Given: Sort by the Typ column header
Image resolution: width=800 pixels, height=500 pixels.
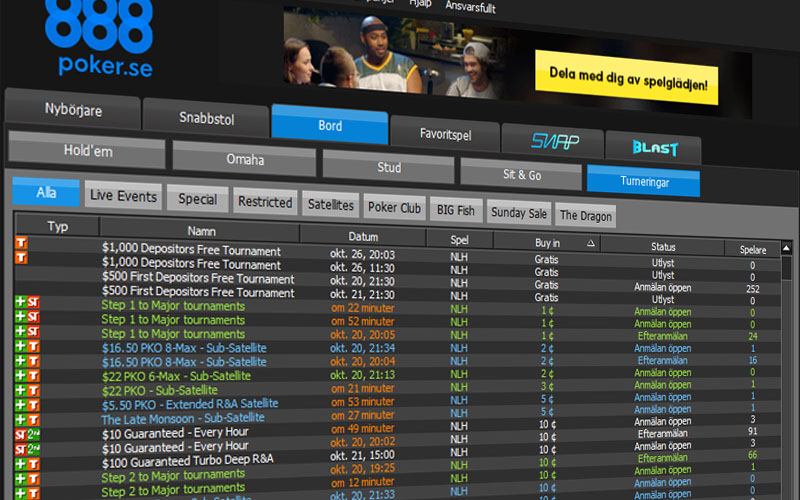Looking at the screenshot, I should point(57,227).
